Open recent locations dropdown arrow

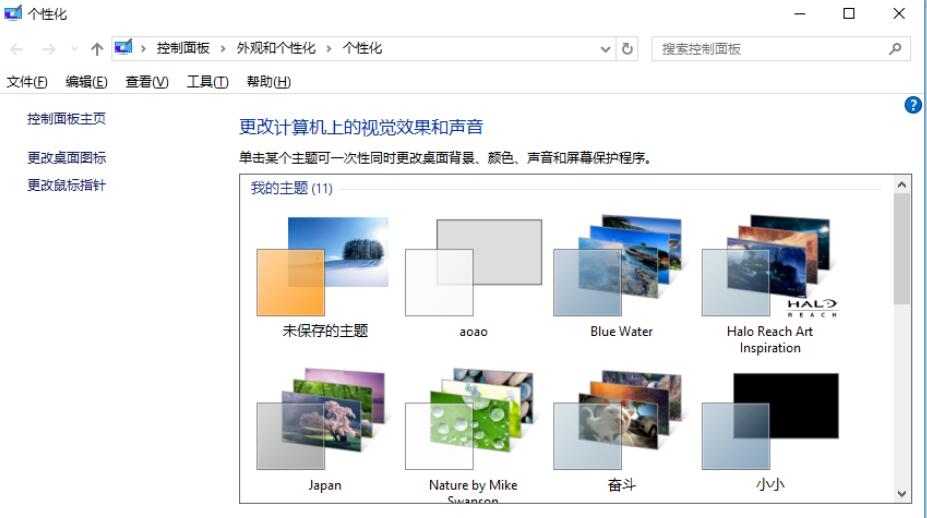[x=74, y=49]
